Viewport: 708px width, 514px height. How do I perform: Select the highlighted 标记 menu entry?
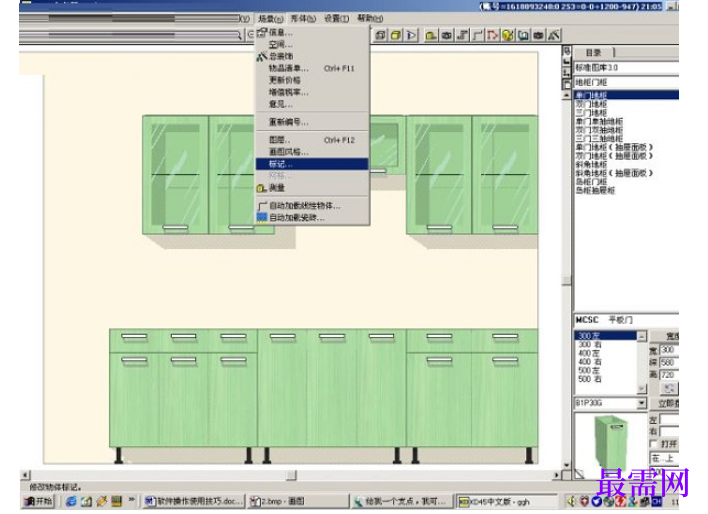[312, 164]
